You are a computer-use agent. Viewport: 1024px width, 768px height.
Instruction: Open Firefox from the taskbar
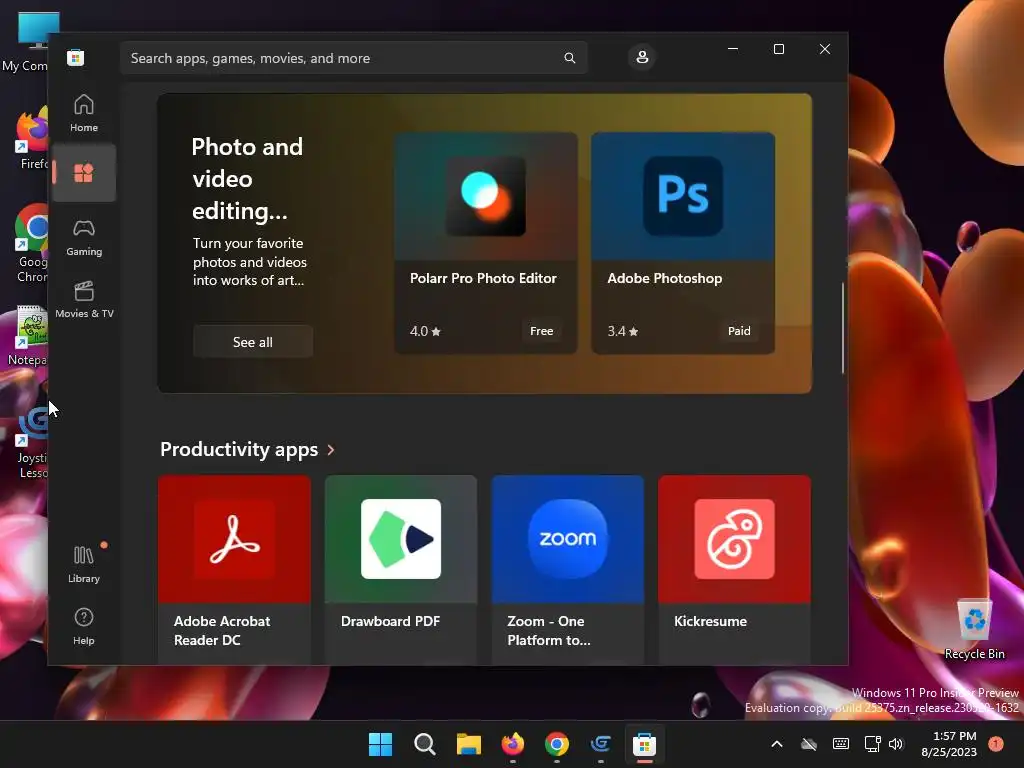(513, 744)
